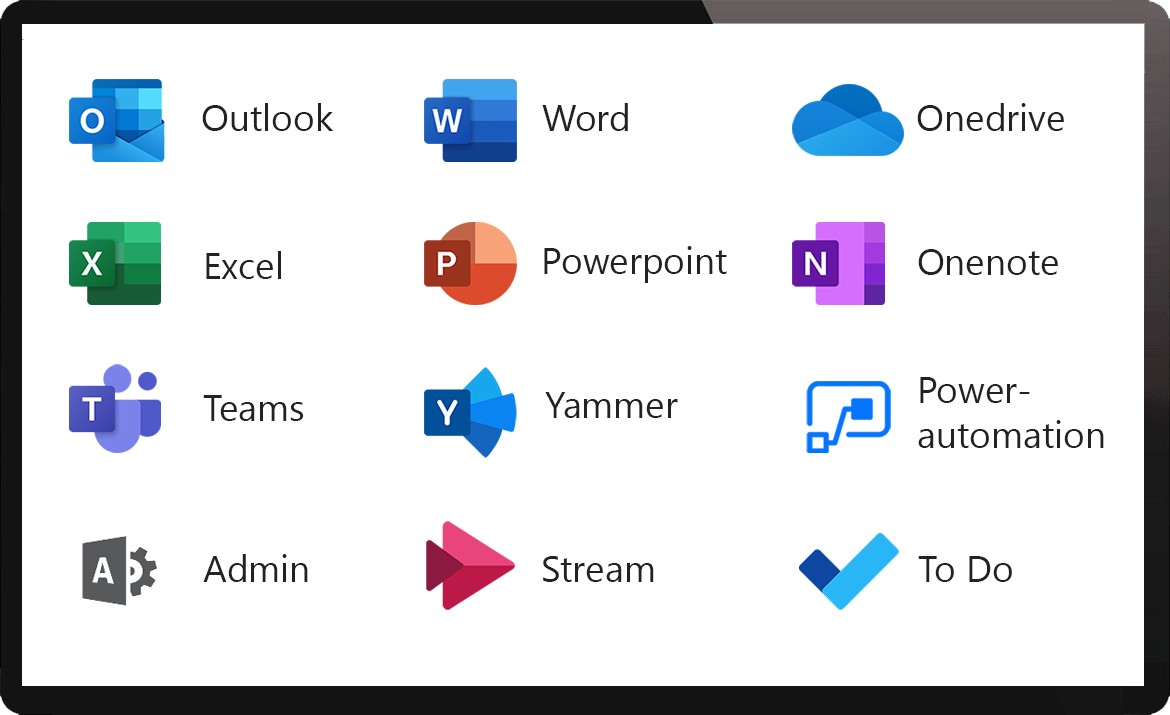Screen dimensions: 1170x715
Task: Open the Outlook app icon
Action: 115,118
